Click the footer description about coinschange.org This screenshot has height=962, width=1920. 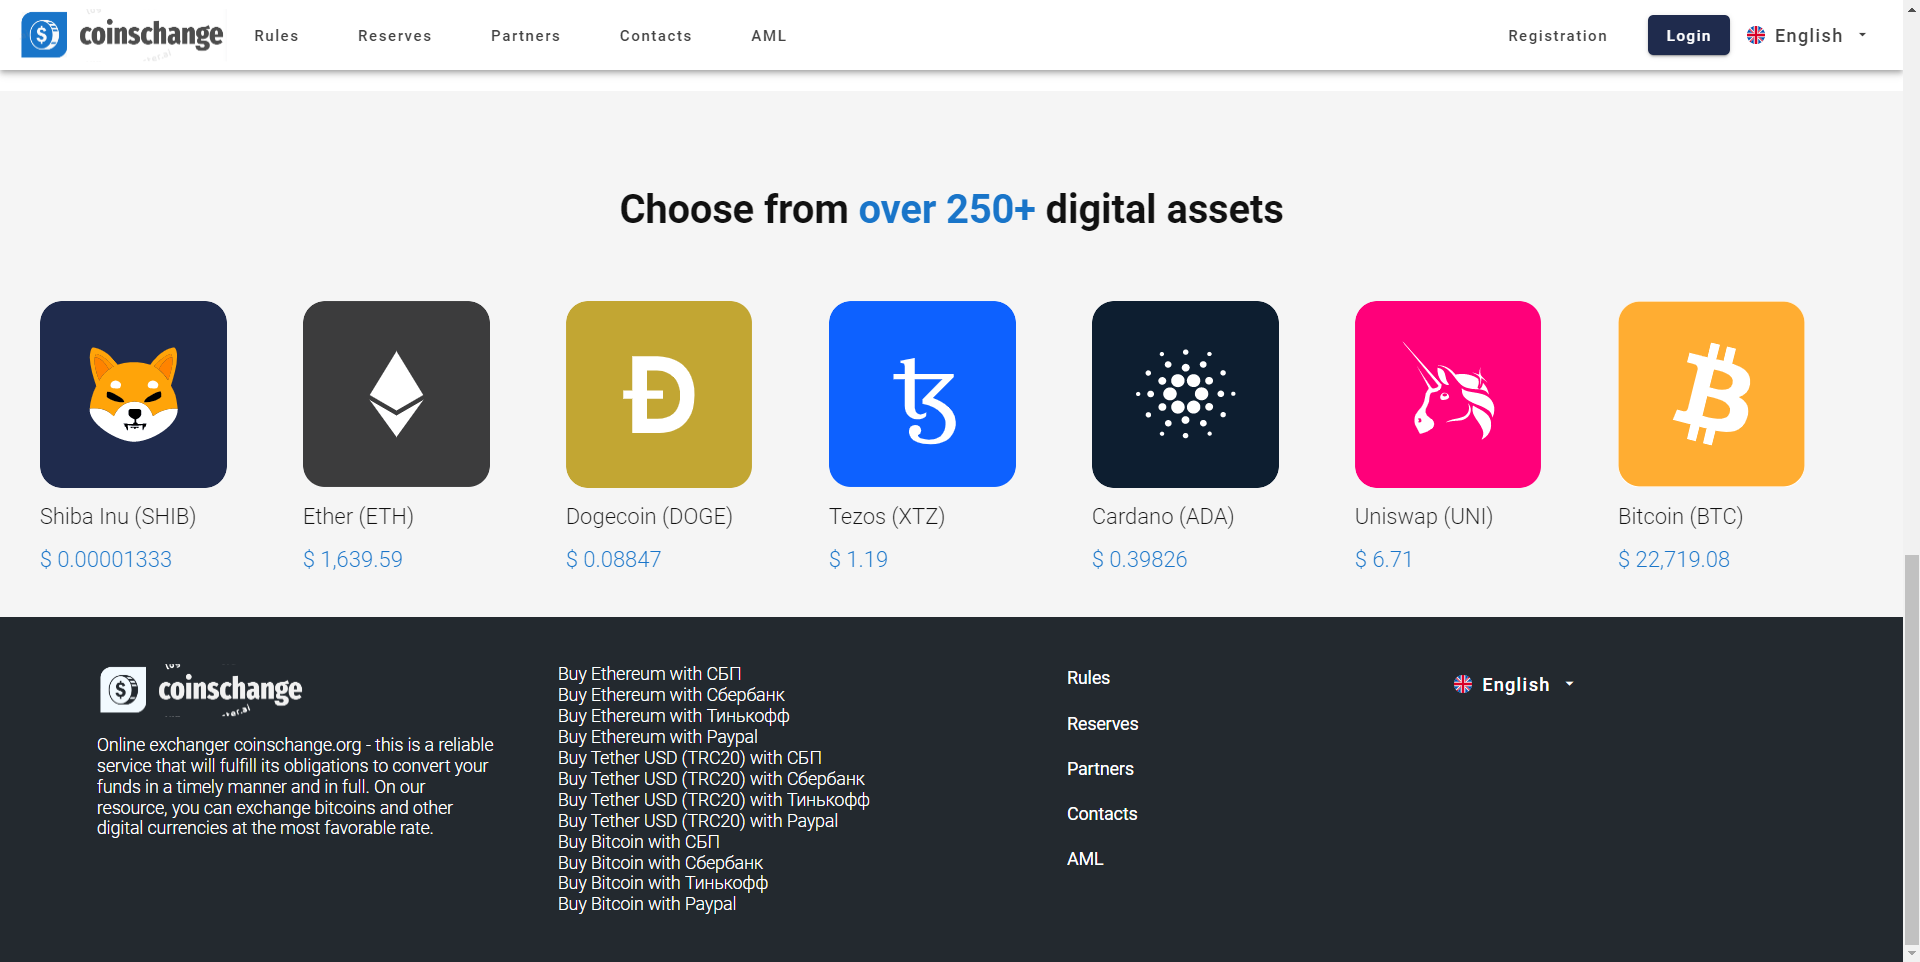295,786
